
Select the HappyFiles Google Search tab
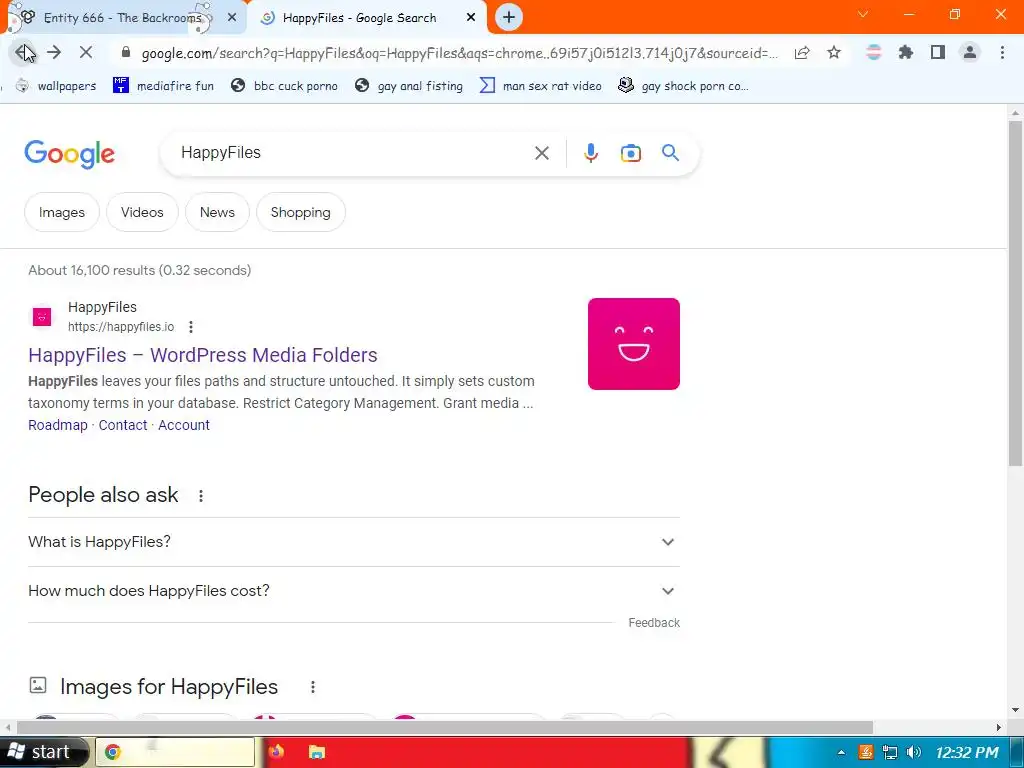(x=359, y=18)
